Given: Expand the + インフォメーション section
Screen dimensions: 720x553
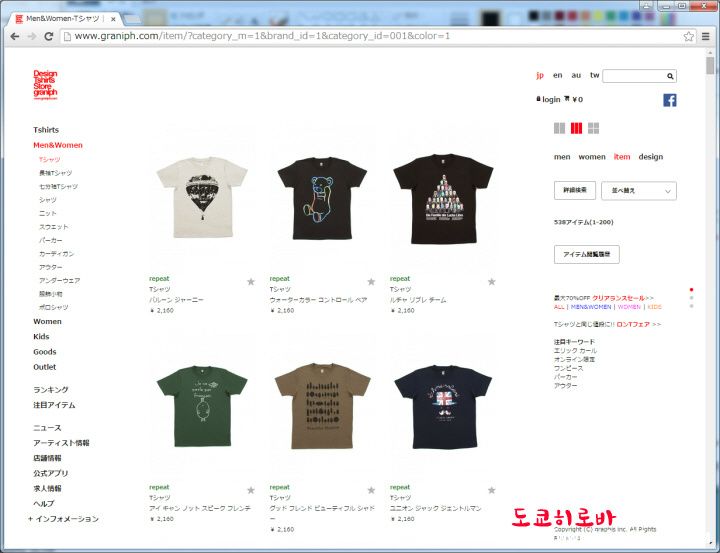Looking at the screenshot, I should pyautogui.click(x=63, y=519).
